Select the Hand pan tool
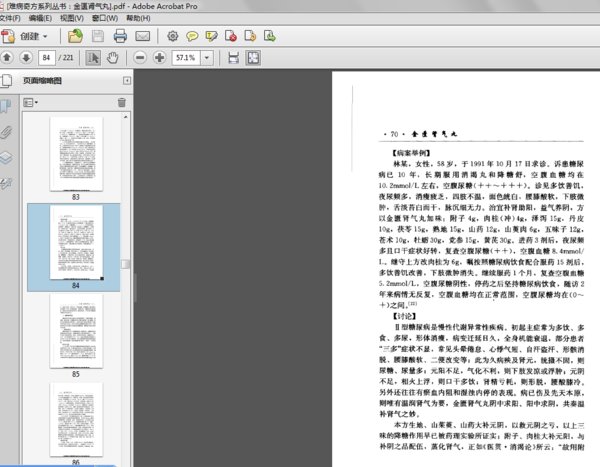The width and height of the screenshot is (600, 467). tap(114, 58)
